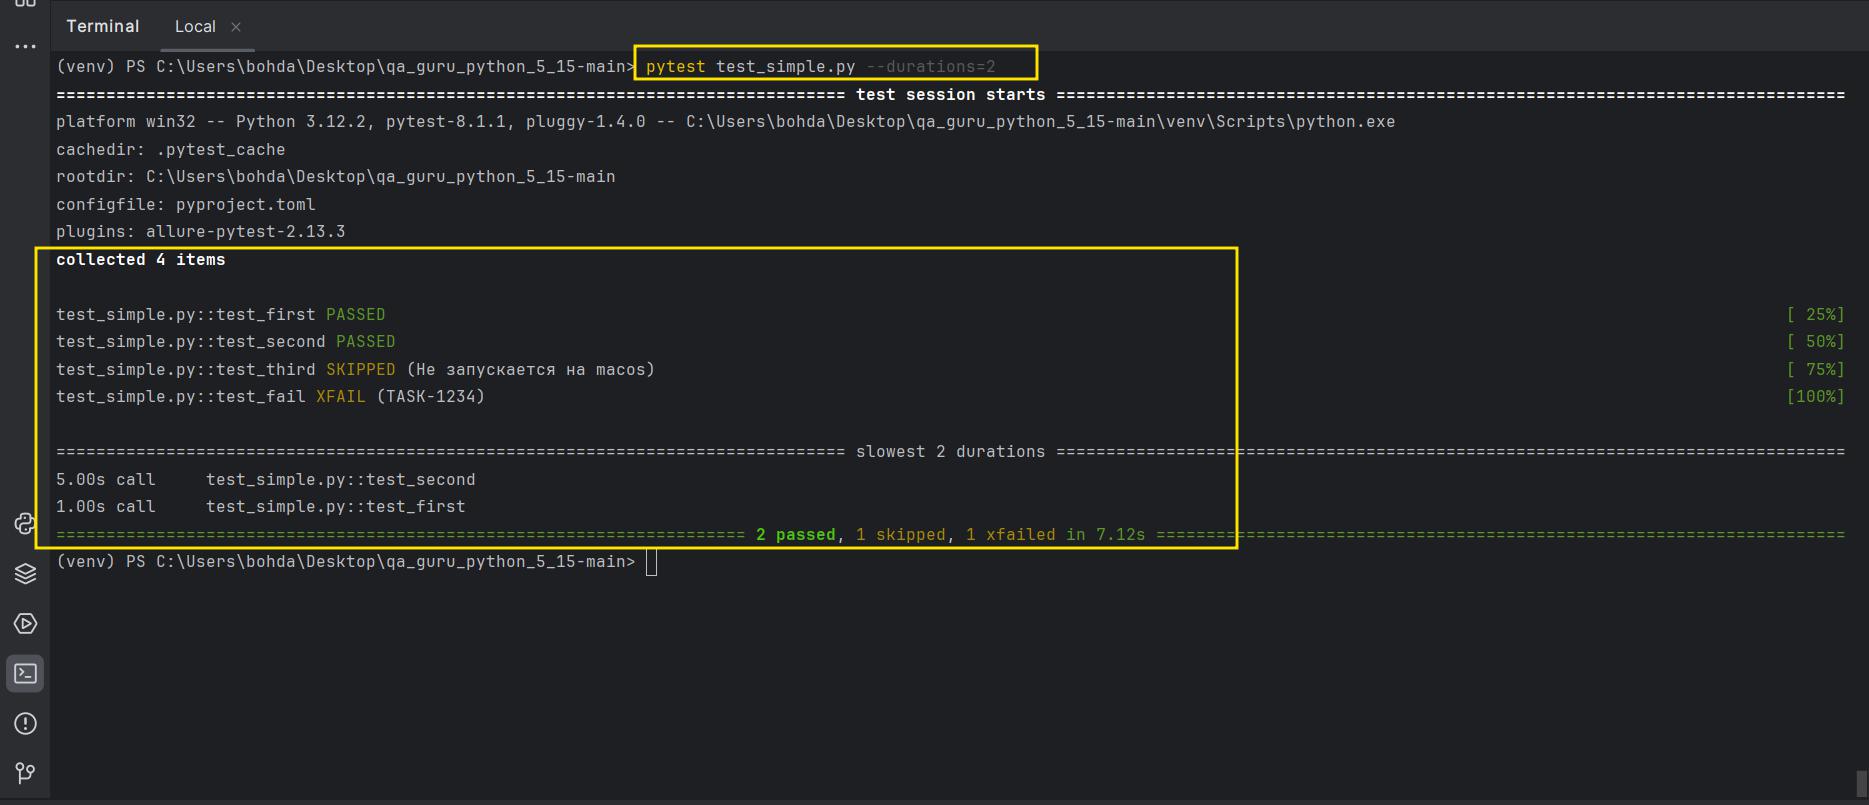Click the '1.00s call' duration row

pyautogui.click(x=260, y=507)
